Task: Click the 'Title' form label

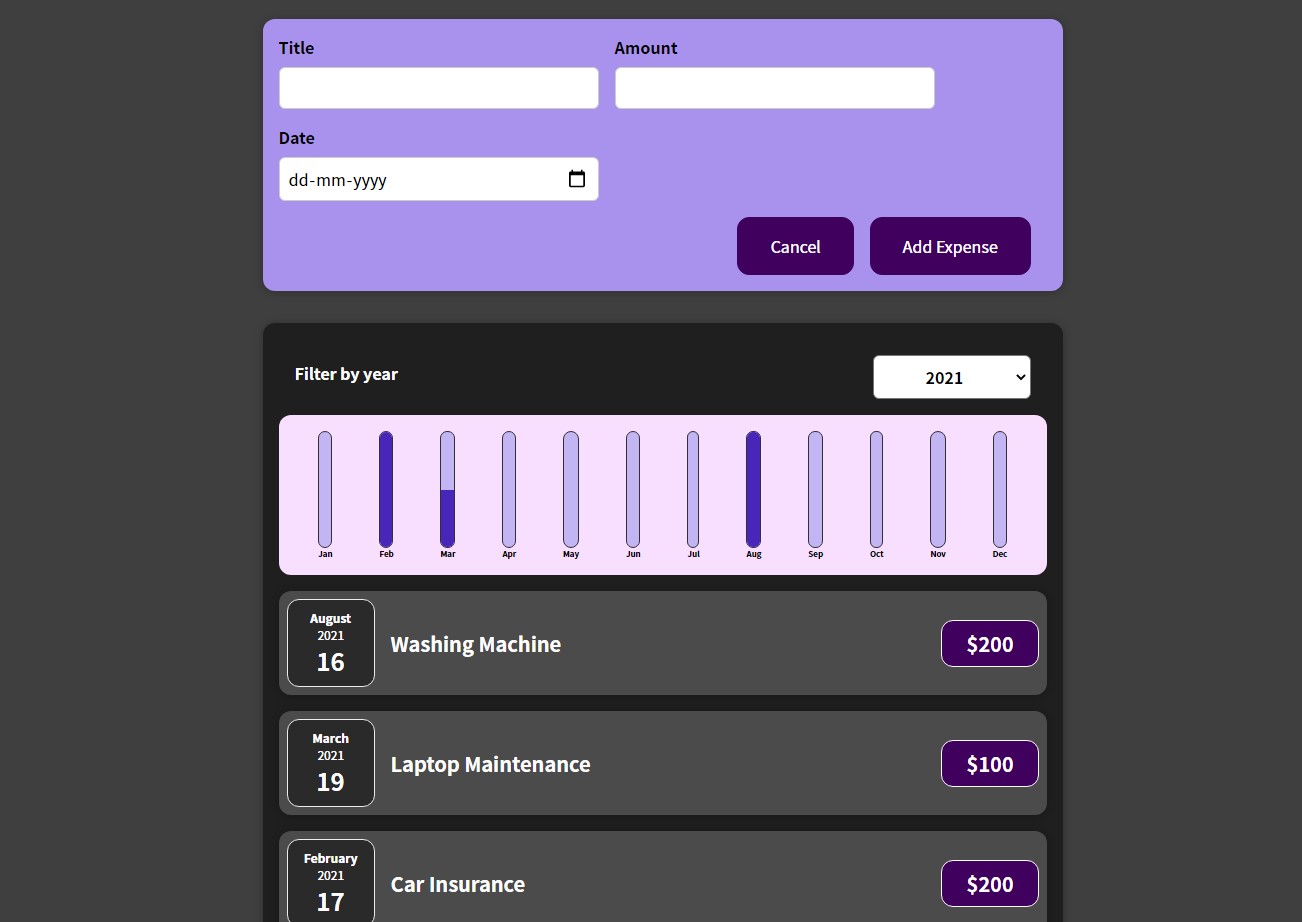Action: point(296,48)
